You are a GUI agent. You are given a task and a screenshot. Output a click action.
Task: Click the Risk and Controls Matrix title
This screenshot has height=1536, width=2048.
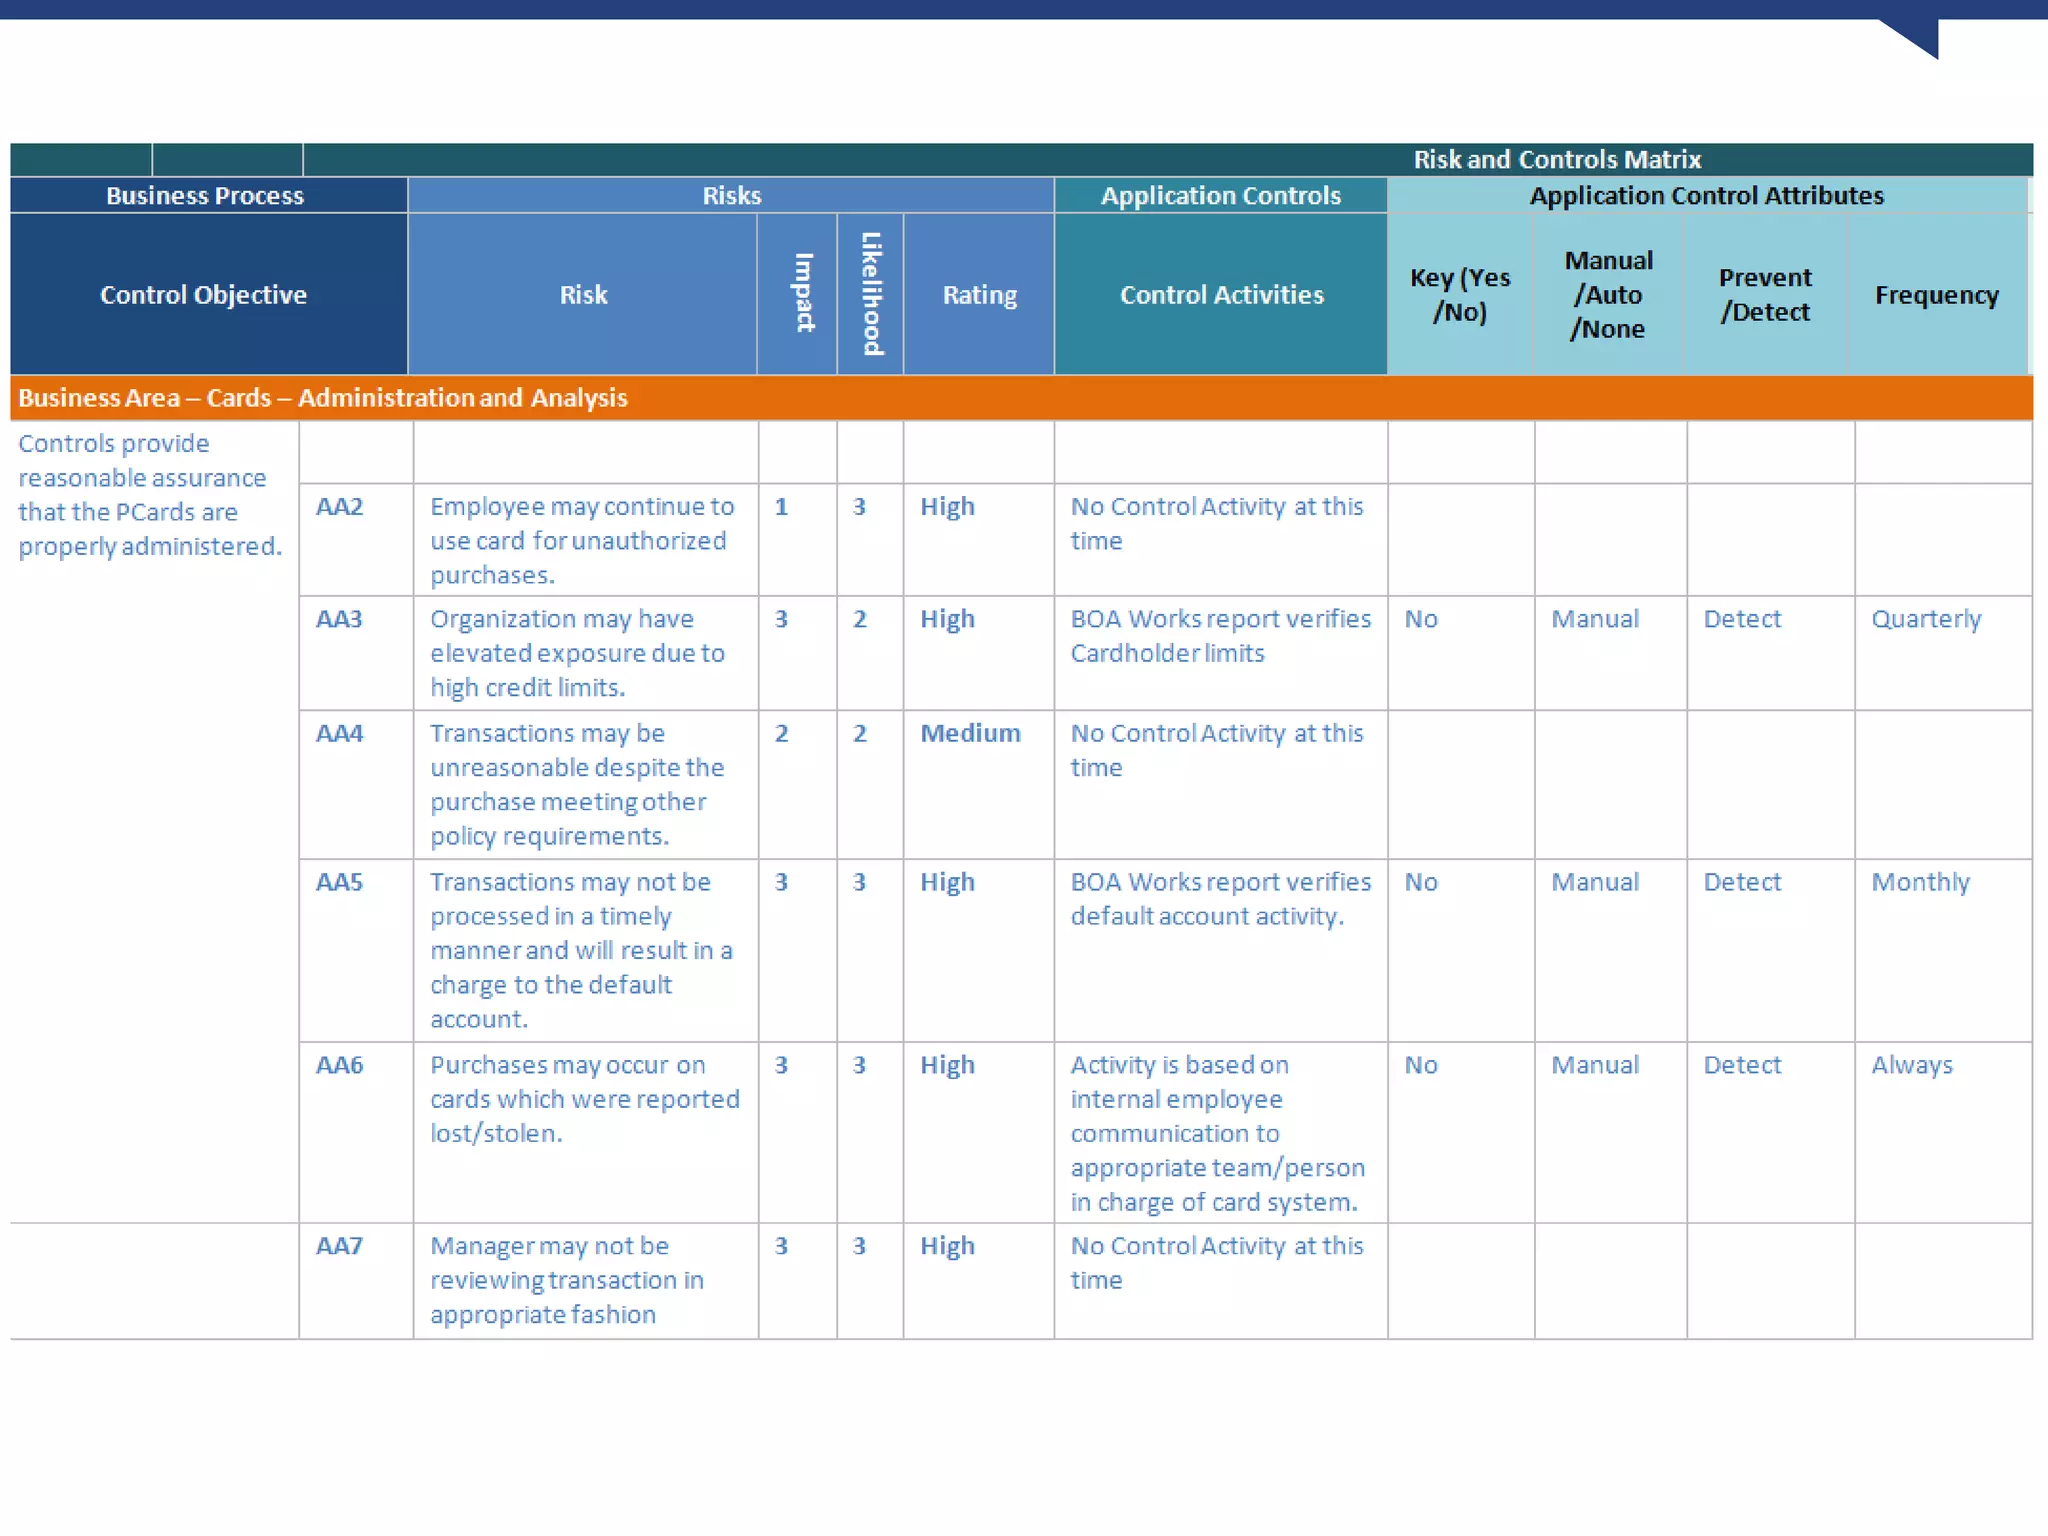tap(1556, 160)
